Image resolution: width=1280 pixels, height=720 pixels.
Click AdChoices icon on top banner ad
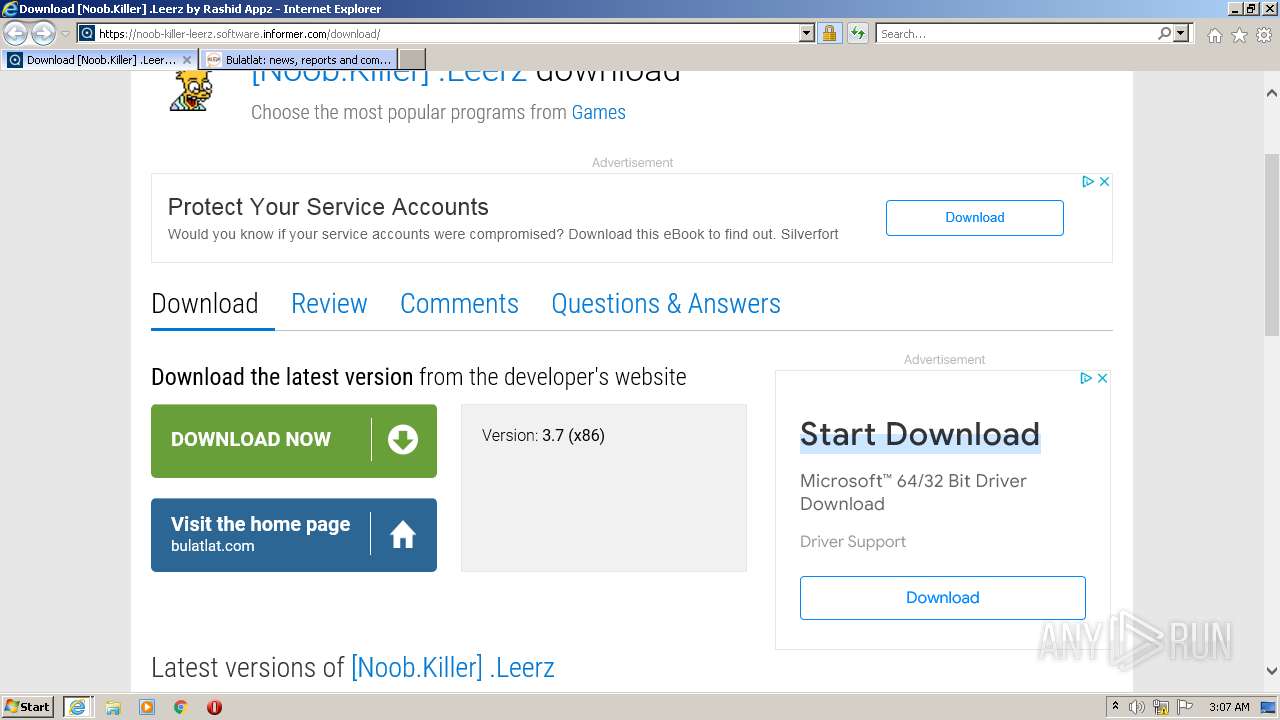1088,181
